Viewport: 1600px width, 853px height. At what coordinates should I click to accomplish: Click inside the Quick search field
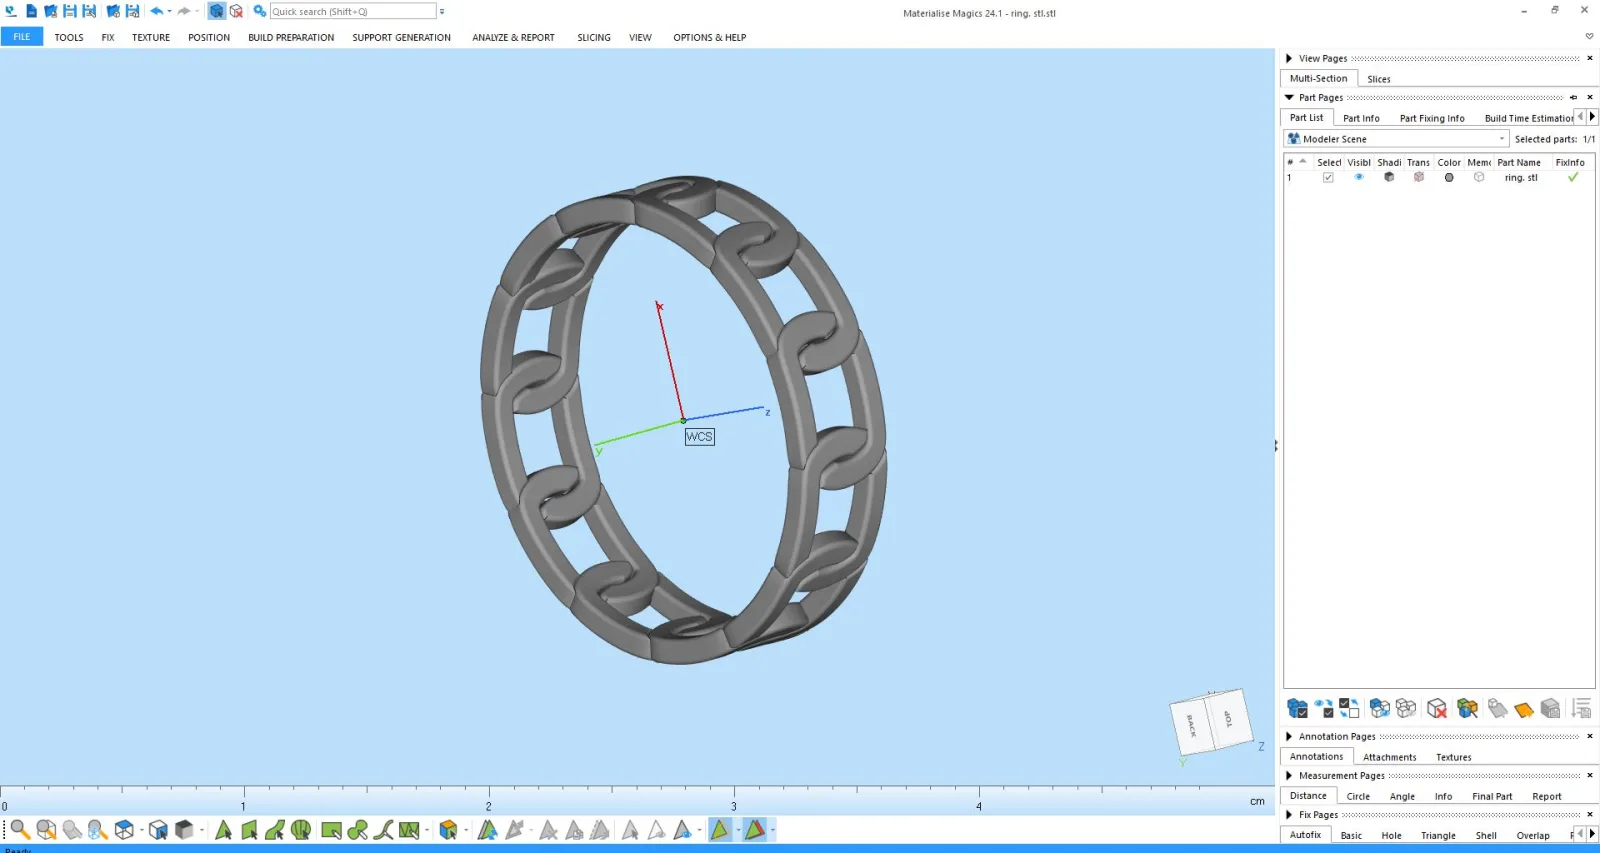pyautogui.click(x=353, y=11)
